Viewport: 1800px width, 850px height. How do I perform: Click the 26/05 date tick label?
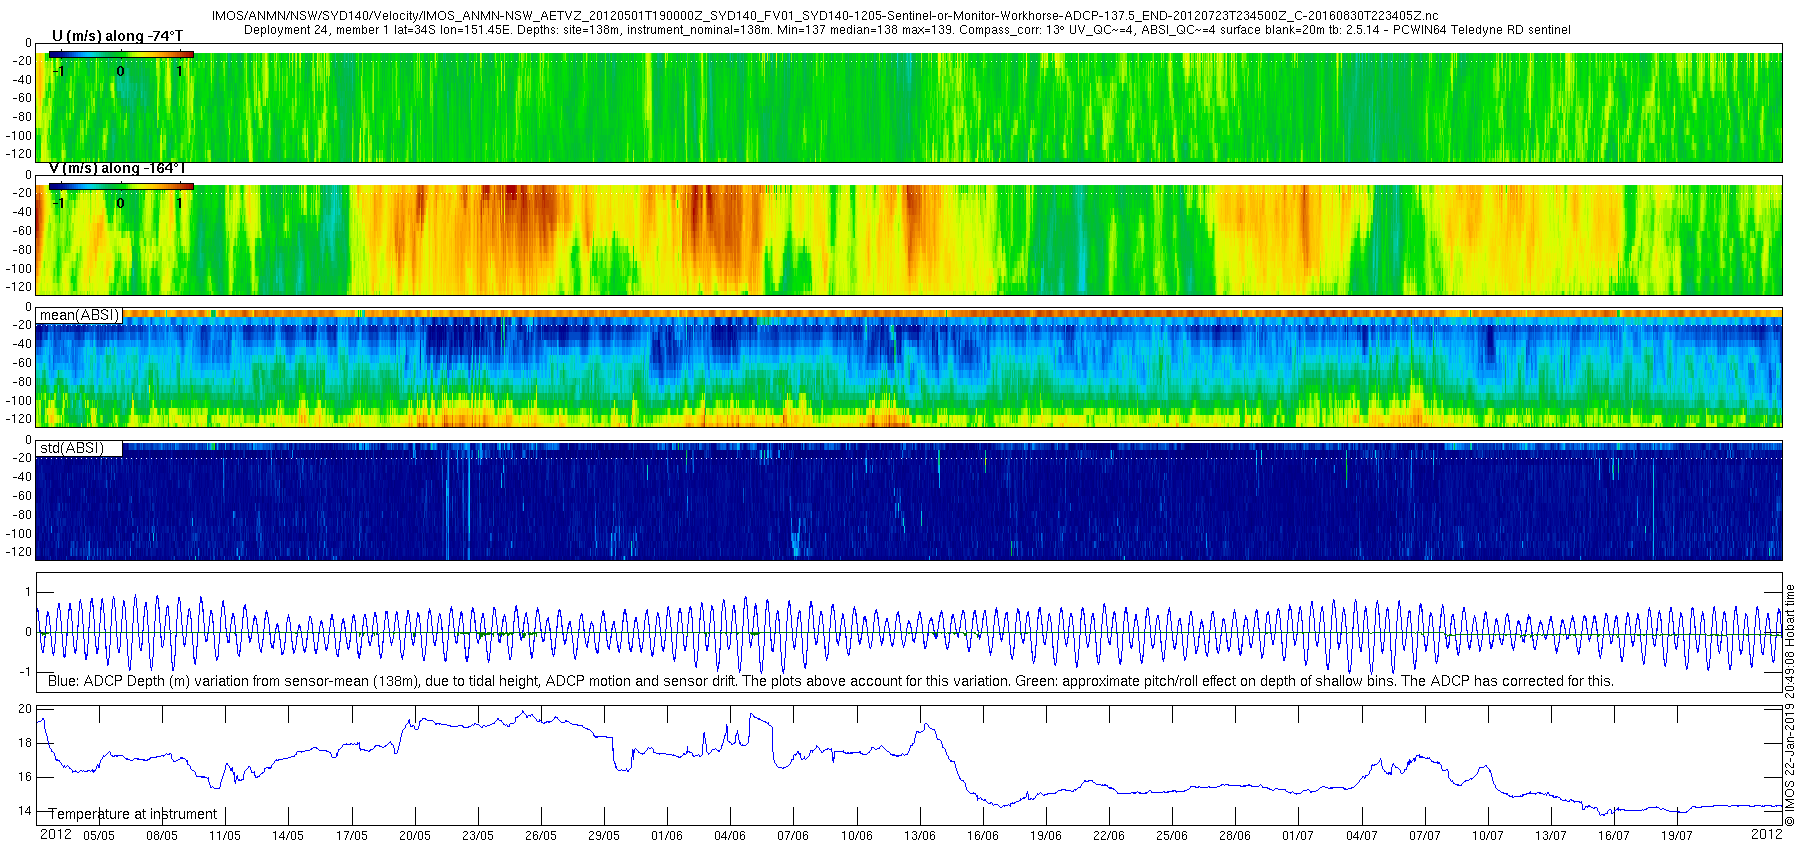tap(540, 836)
